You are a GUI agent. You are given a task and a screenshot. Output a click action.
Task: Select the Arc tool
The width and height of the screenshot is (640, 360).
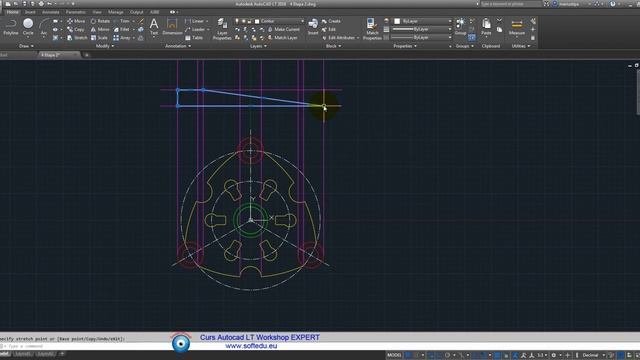click(44, 27)
